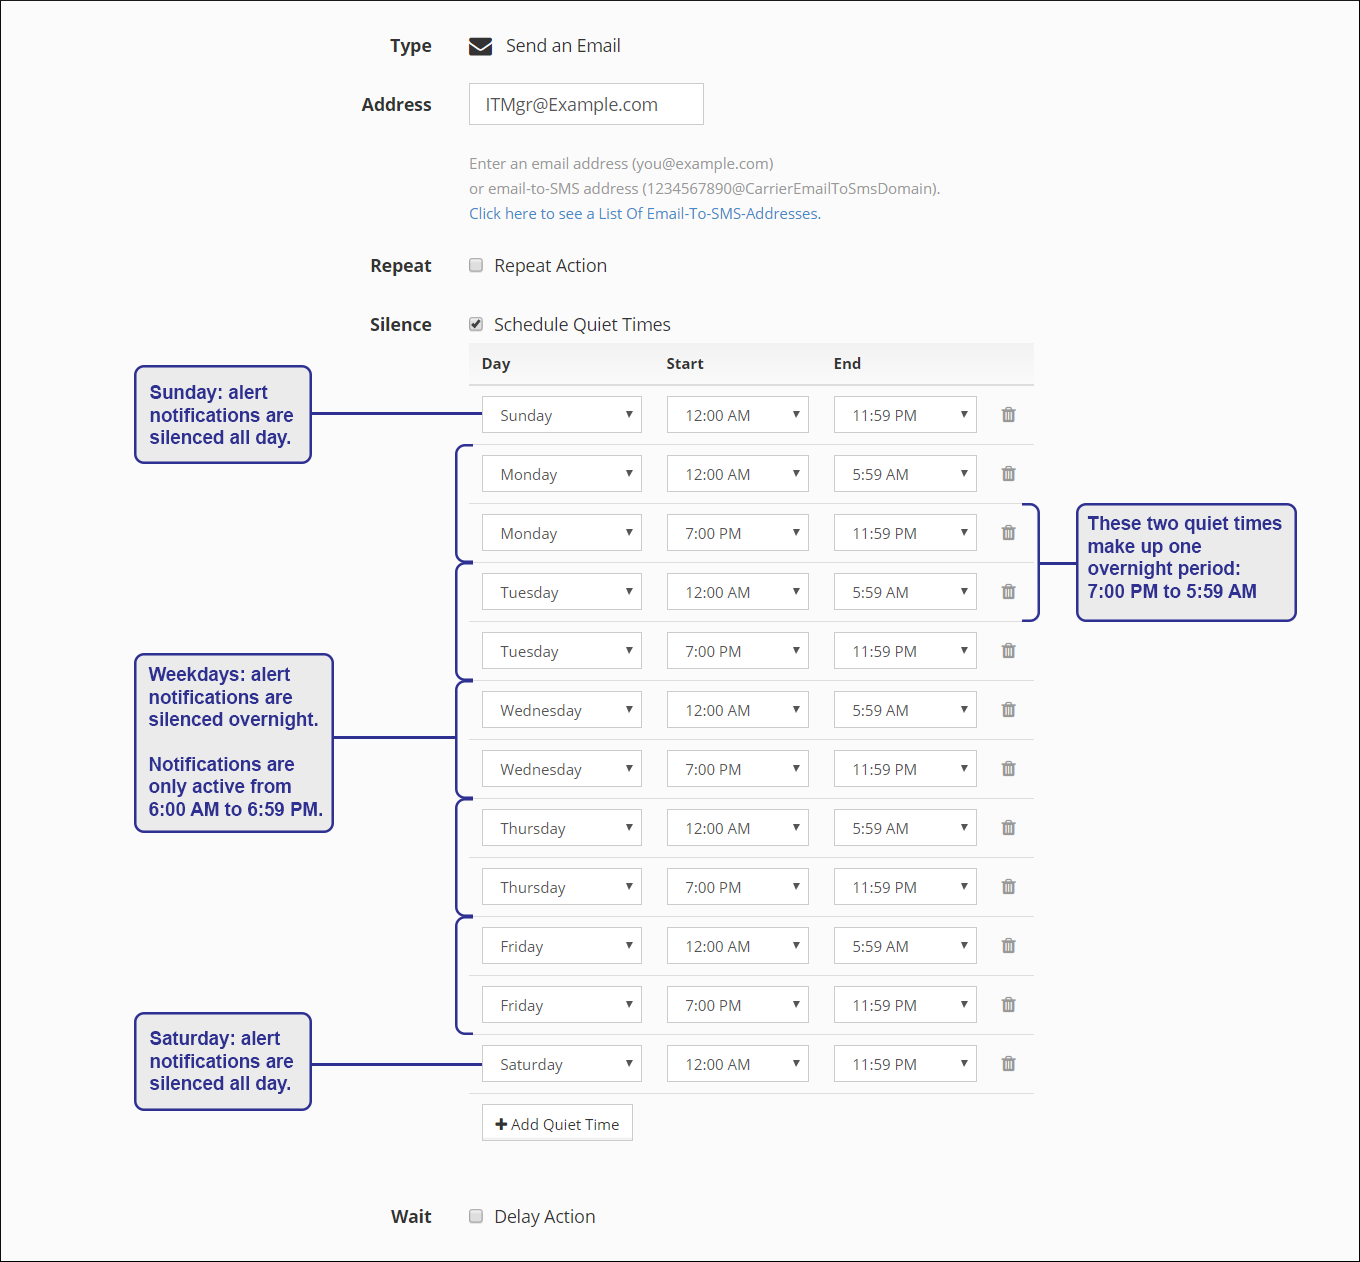Click Add Quiet Time button
1360x1262 pixels.
point(557,1123)
